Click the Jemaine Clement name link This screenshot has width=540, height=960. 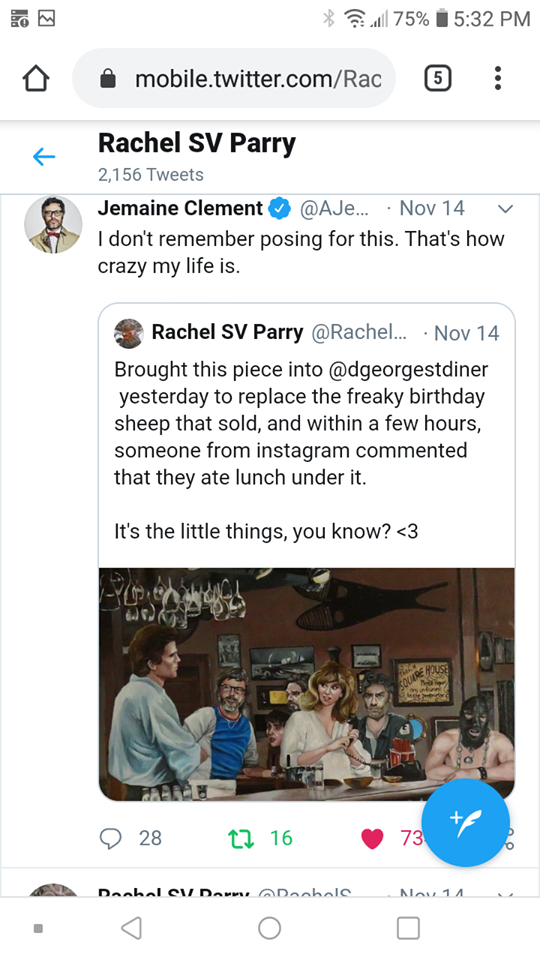click(x=180, y=208)
